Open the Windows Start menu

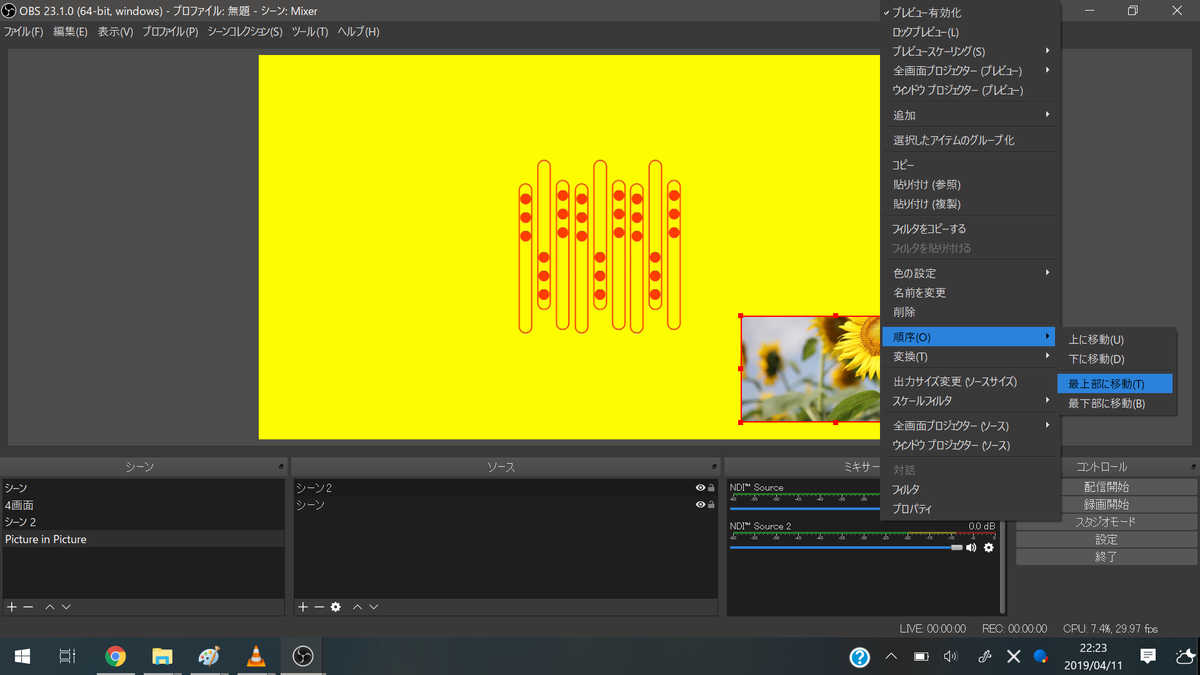pyautogui.click(x=22, y=656)
